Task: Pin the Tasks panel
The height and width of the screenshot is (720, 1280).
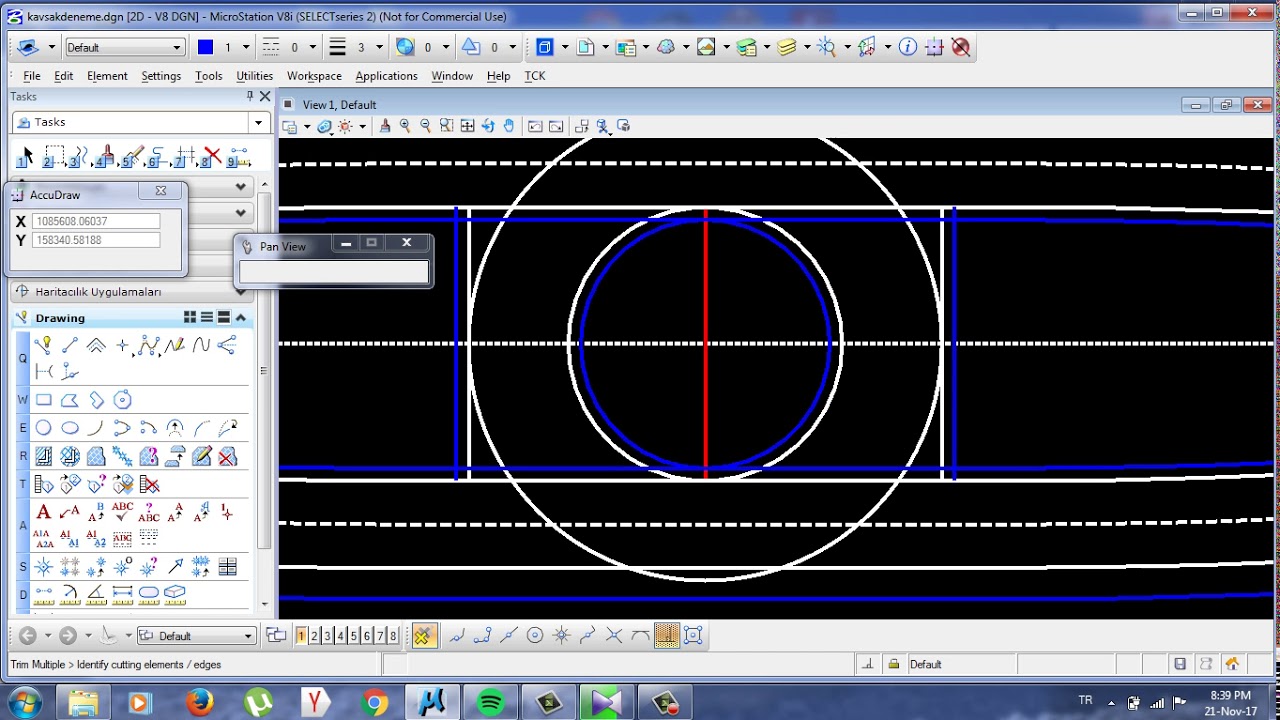Action: [x=250, y=96]
